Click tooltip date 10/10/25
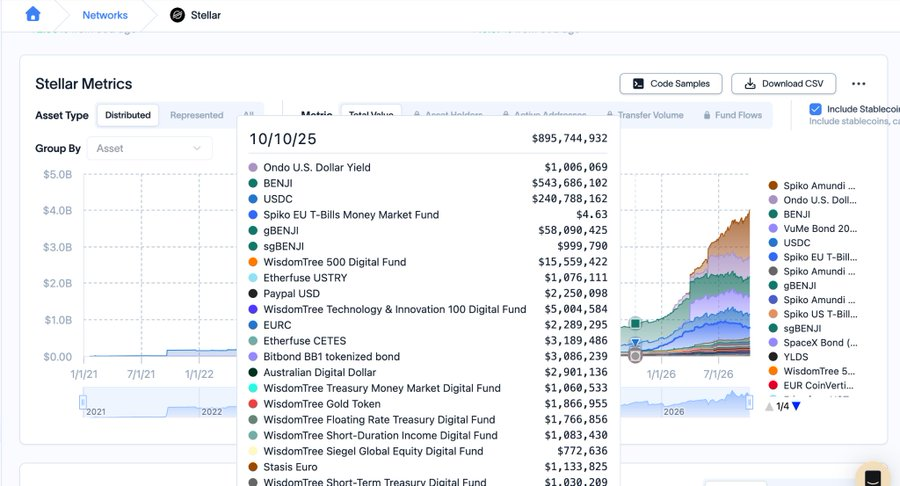 [x=282, y=139]
